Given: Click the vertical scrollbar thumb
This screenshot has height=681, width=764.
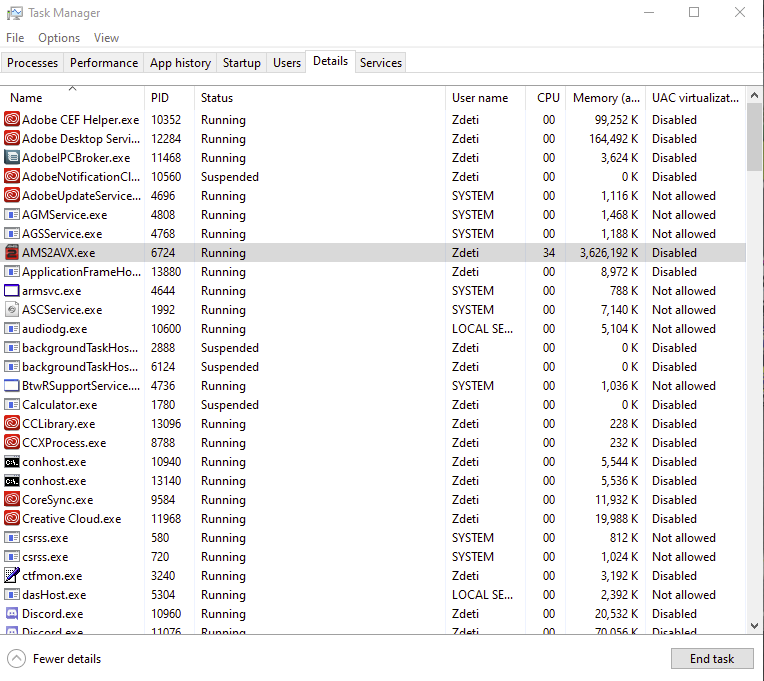Looking at the screenshot, I should pos(754,137).
